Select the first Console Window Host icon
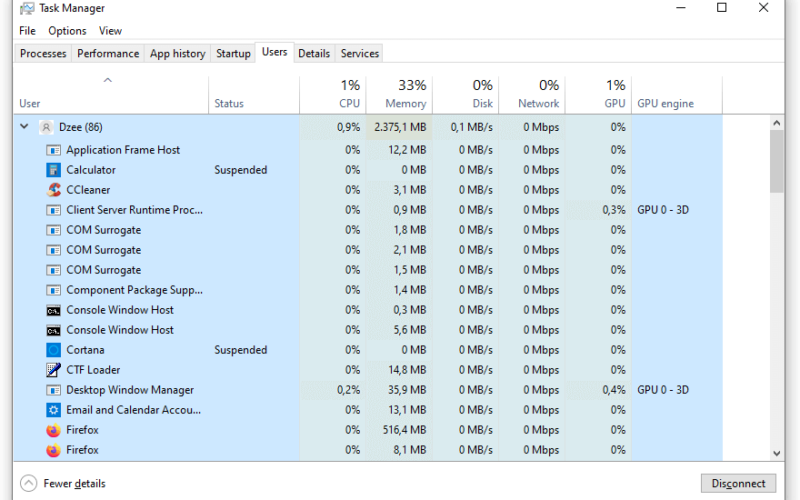This screenshot has height=500, width=800. pos(53,310)
